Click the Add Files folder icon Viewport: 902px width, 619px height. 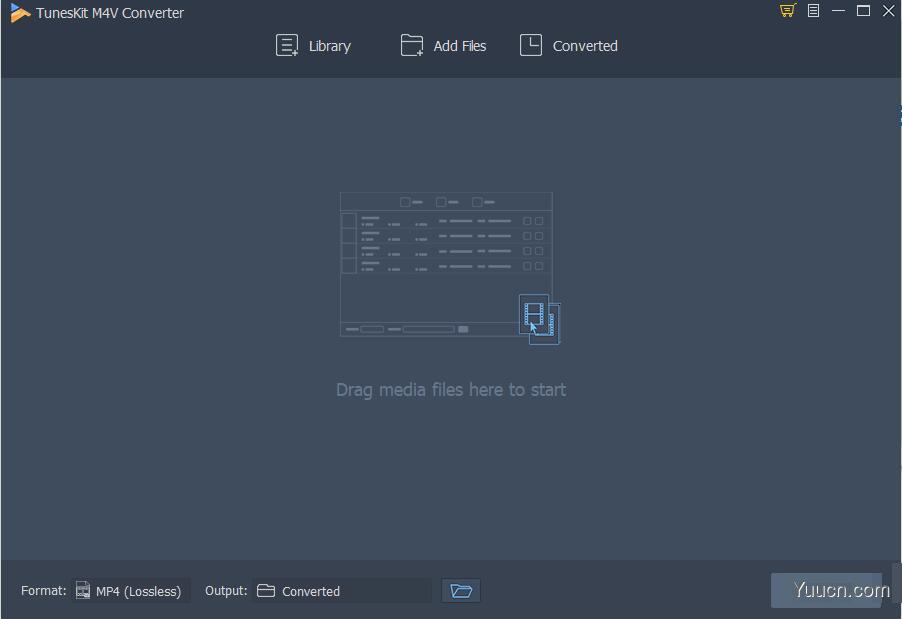[x=412, y=46]
